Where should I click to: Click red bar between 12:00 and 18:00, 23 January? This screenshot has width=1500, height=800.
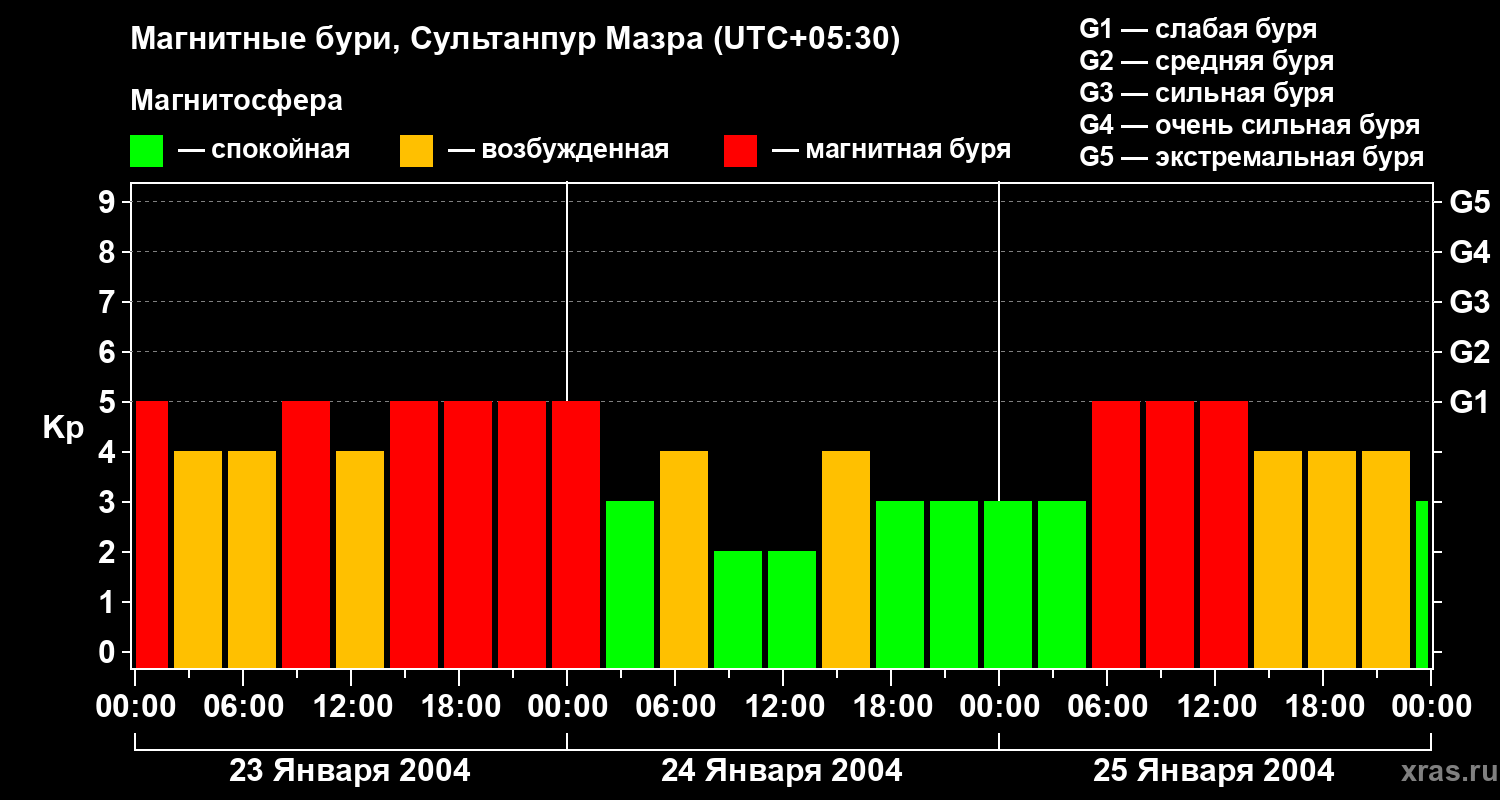tap(414, 534)
